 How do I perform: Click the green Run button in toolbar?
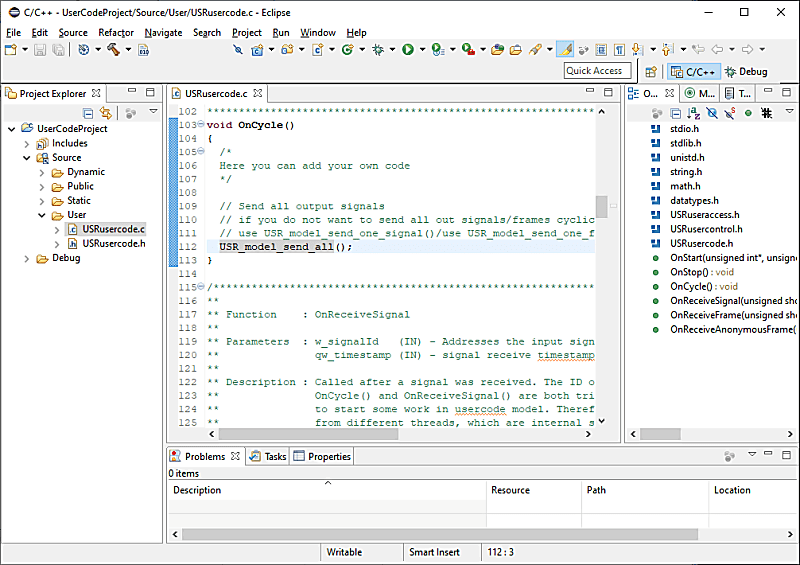click(x=408, y=49)
